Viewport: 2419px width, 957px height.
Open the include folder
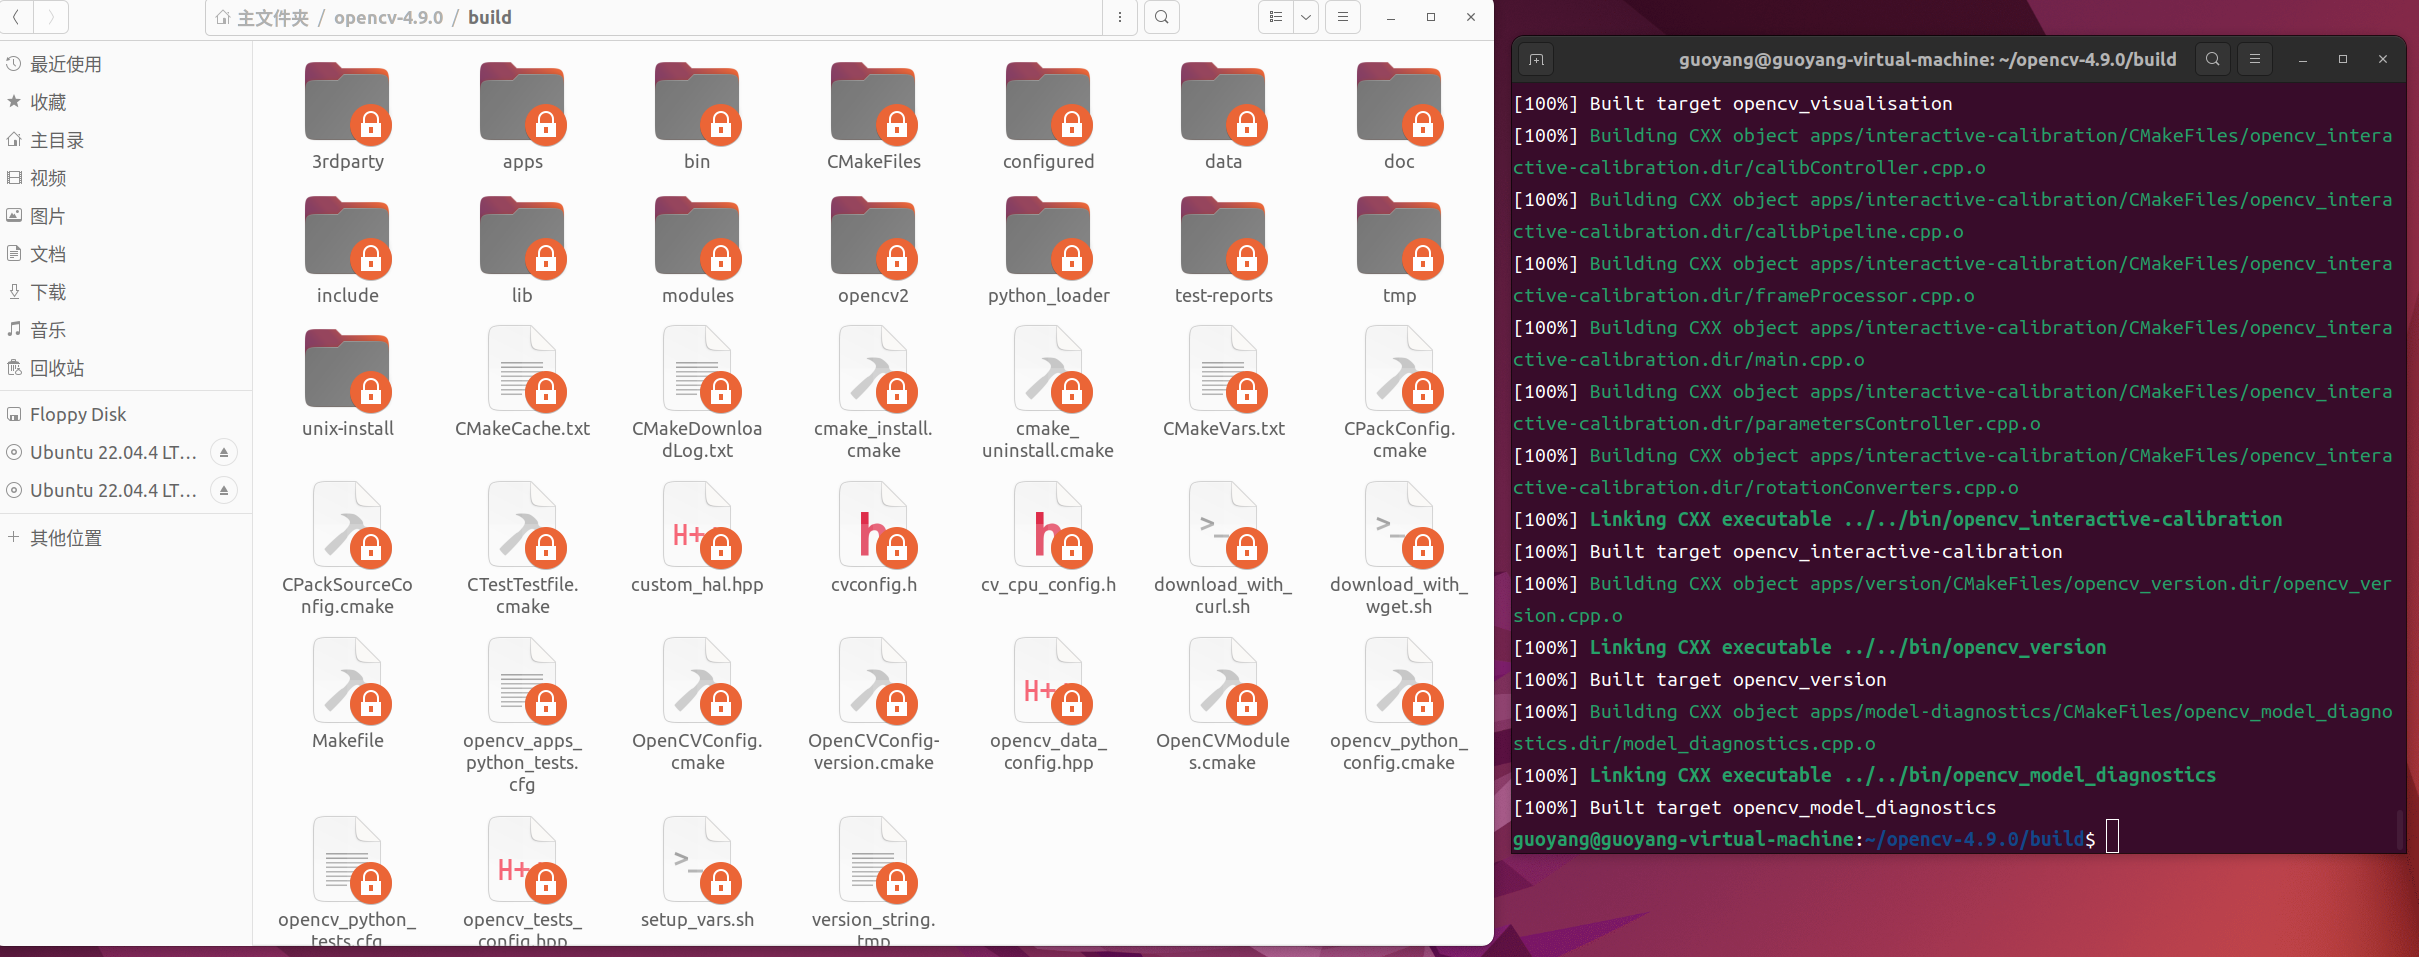[347, 250]
